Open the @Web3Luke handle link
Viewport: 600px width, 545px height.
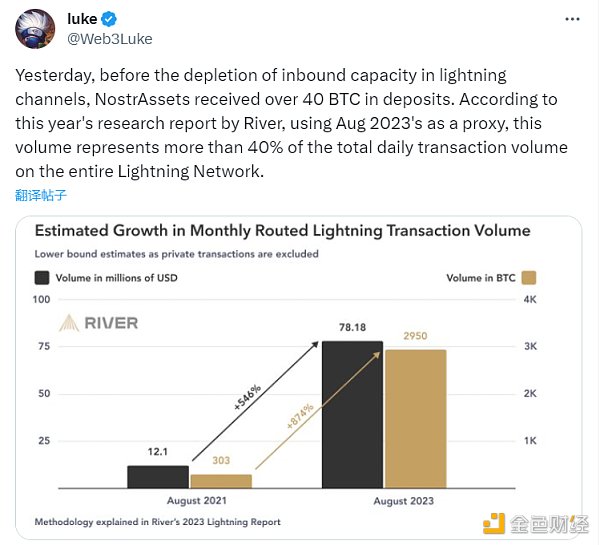point(110,39)
